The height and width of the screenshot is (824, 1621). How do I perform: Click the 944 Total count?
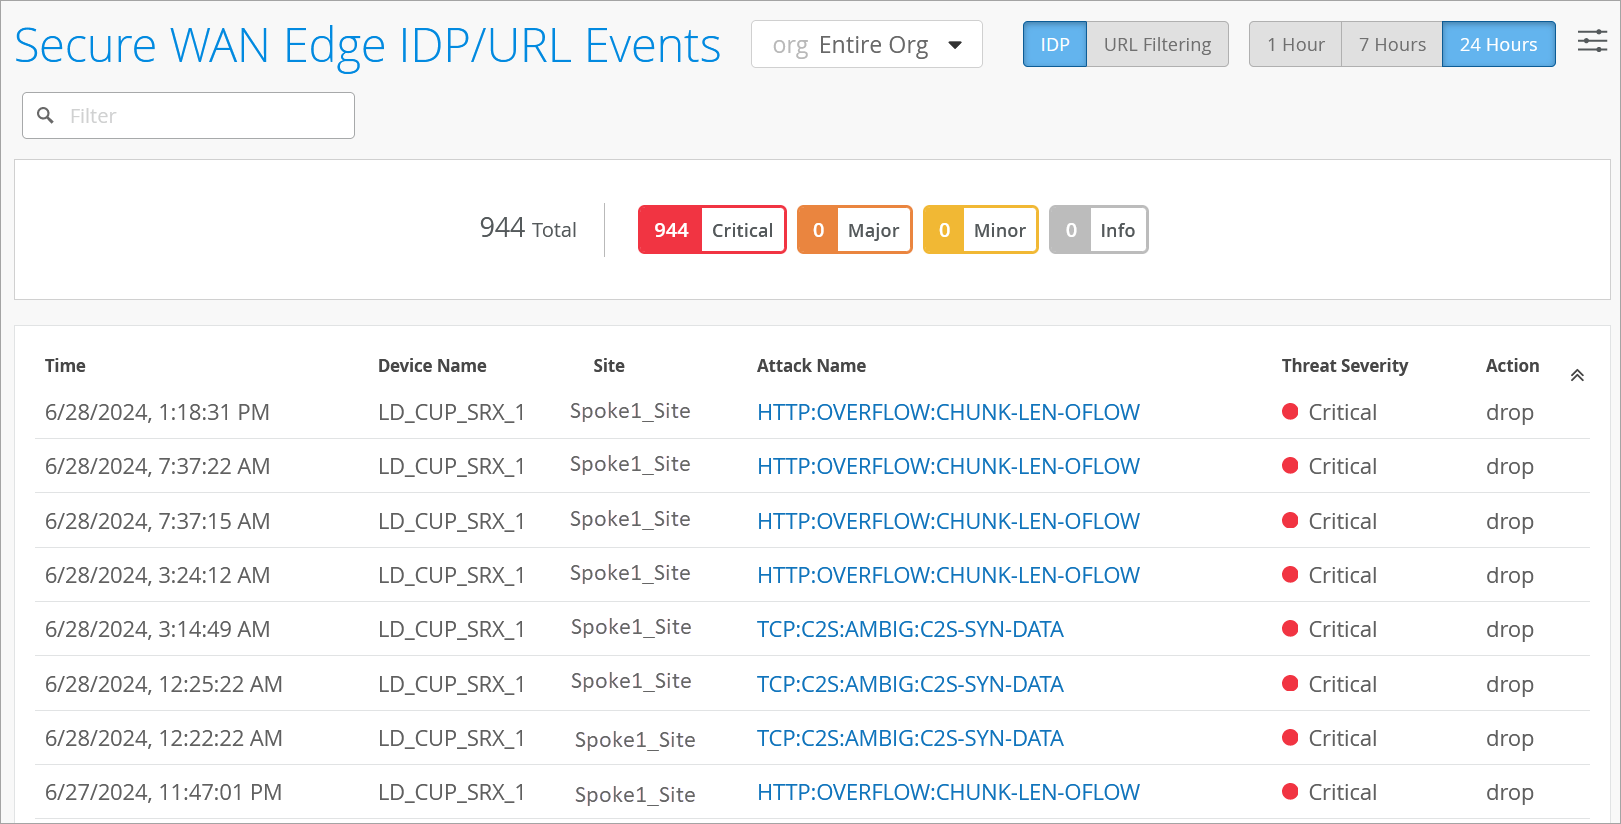[528, 229]
